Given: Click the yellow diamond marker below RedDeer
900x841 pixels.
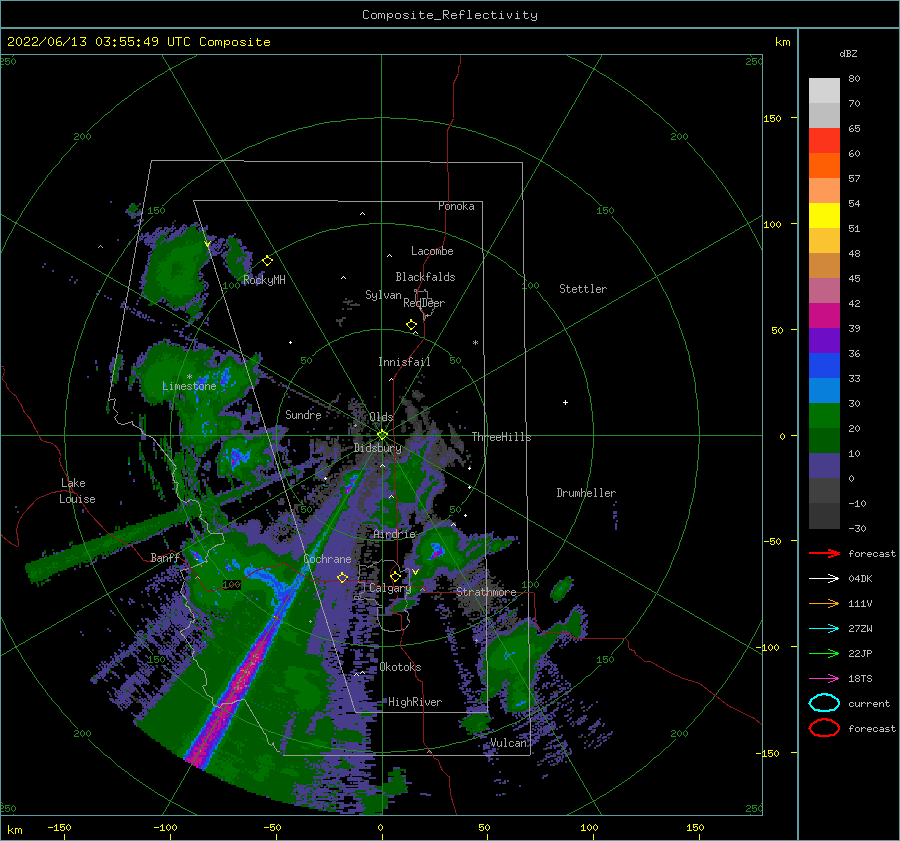Looking at the screenshot, I should [412, 325].
